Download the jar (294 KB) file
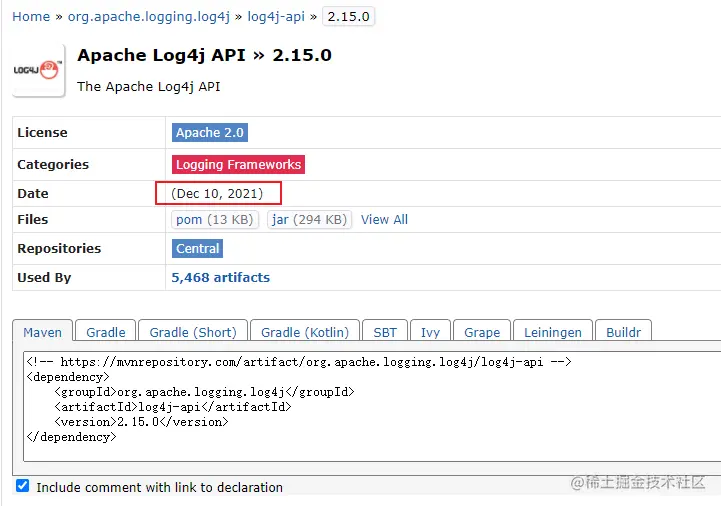The image size is (721, 506). (x=309, y=219)
